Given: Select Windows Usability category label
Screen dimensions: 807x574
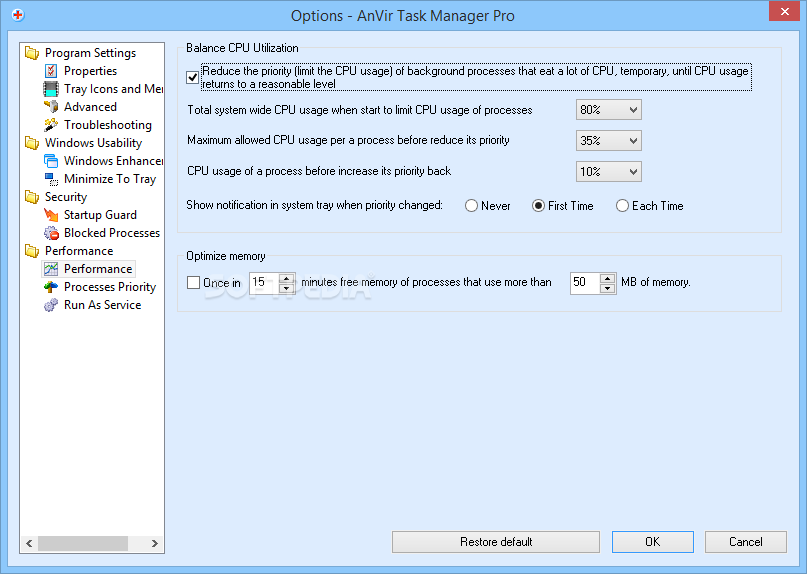Looking at the screenshot, I should coord(93,143).
